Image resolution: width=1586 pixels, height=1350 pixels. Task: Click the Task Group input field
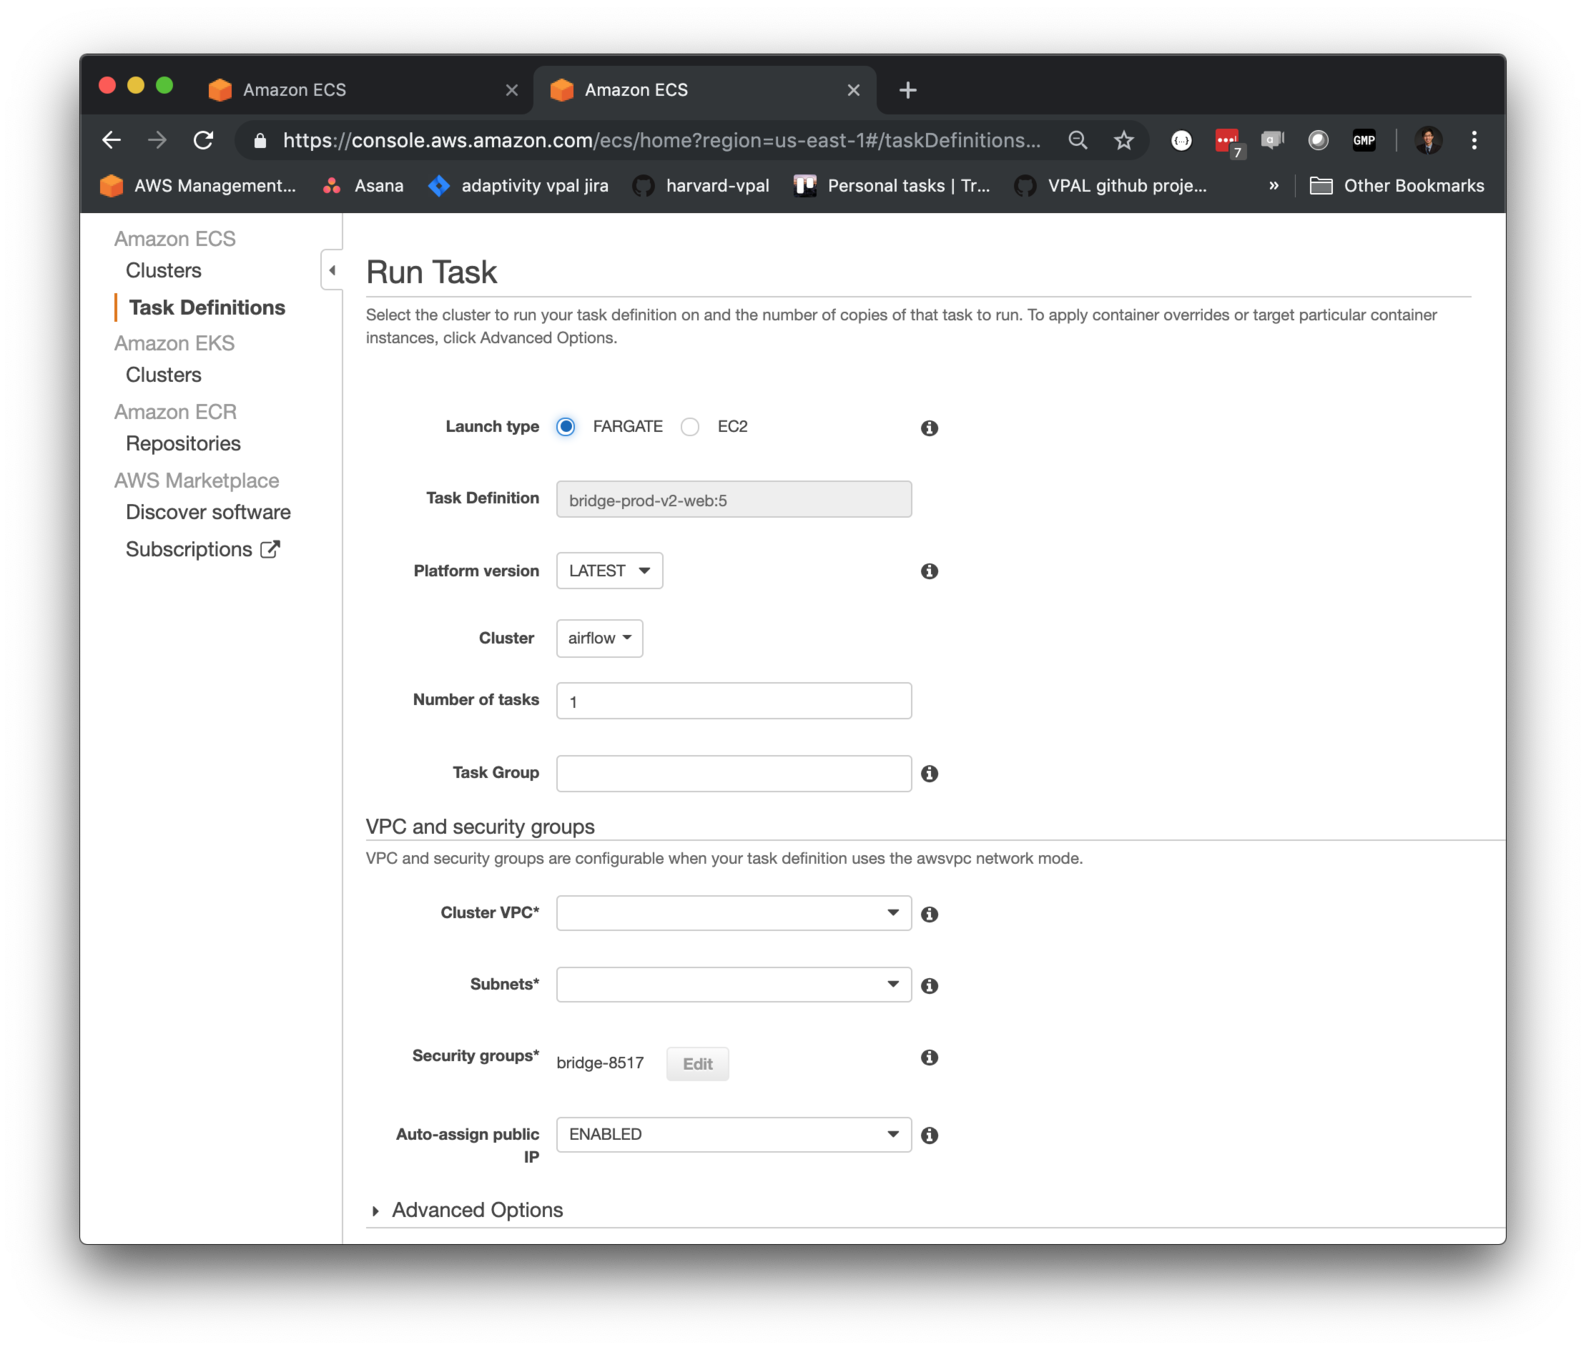734,774
